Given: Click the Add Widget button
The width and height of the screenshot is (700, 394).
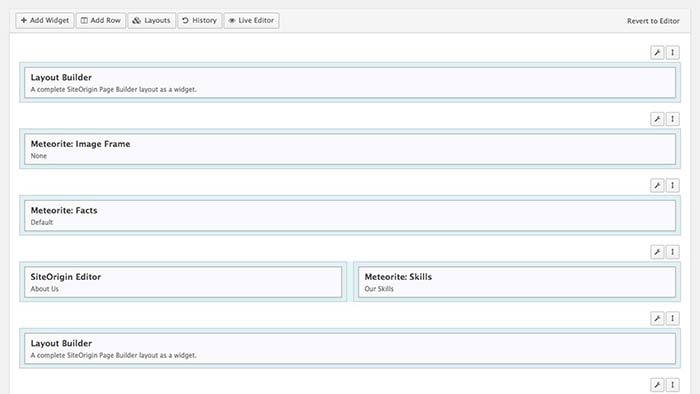Looking at the screenshot, I should (45, 21).
